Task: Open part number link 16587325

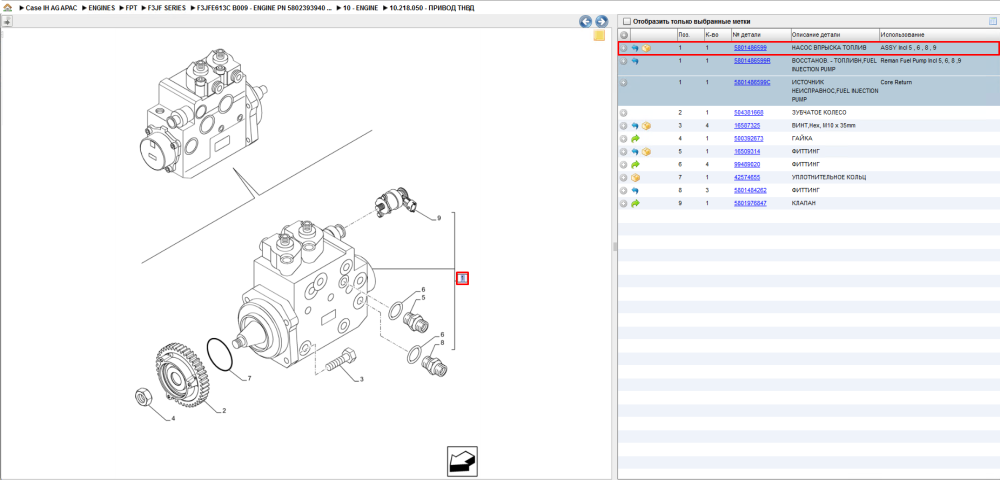Action: click(x=747, y=126)
